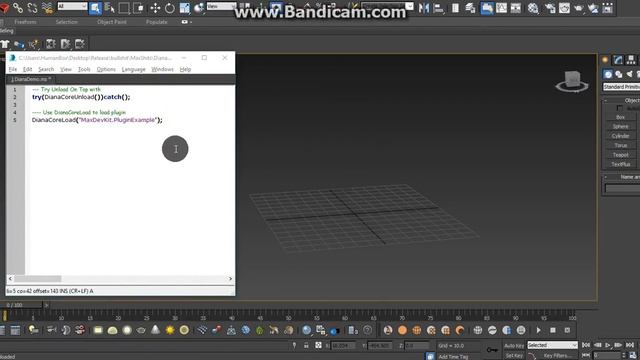This screenshot has width=640, height=360.
Task: Click the Bind to Space Warp icon
Action: coord(47,7)
